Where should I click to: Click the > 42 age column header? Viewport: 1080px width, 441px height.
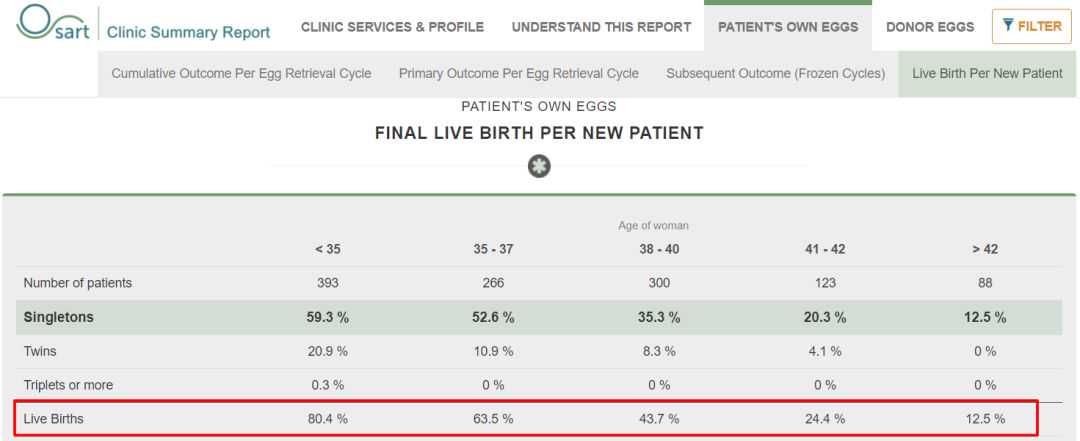[985, 249]
